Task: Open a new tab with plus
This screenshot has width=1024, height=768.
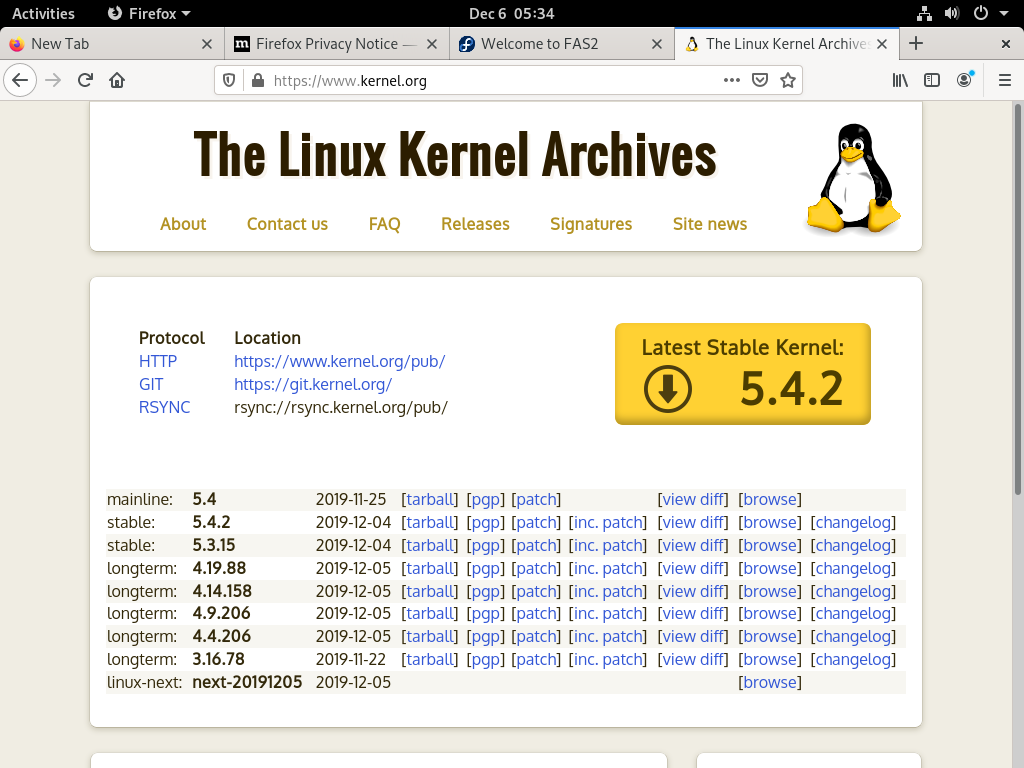Action: (x=916, y=44)
